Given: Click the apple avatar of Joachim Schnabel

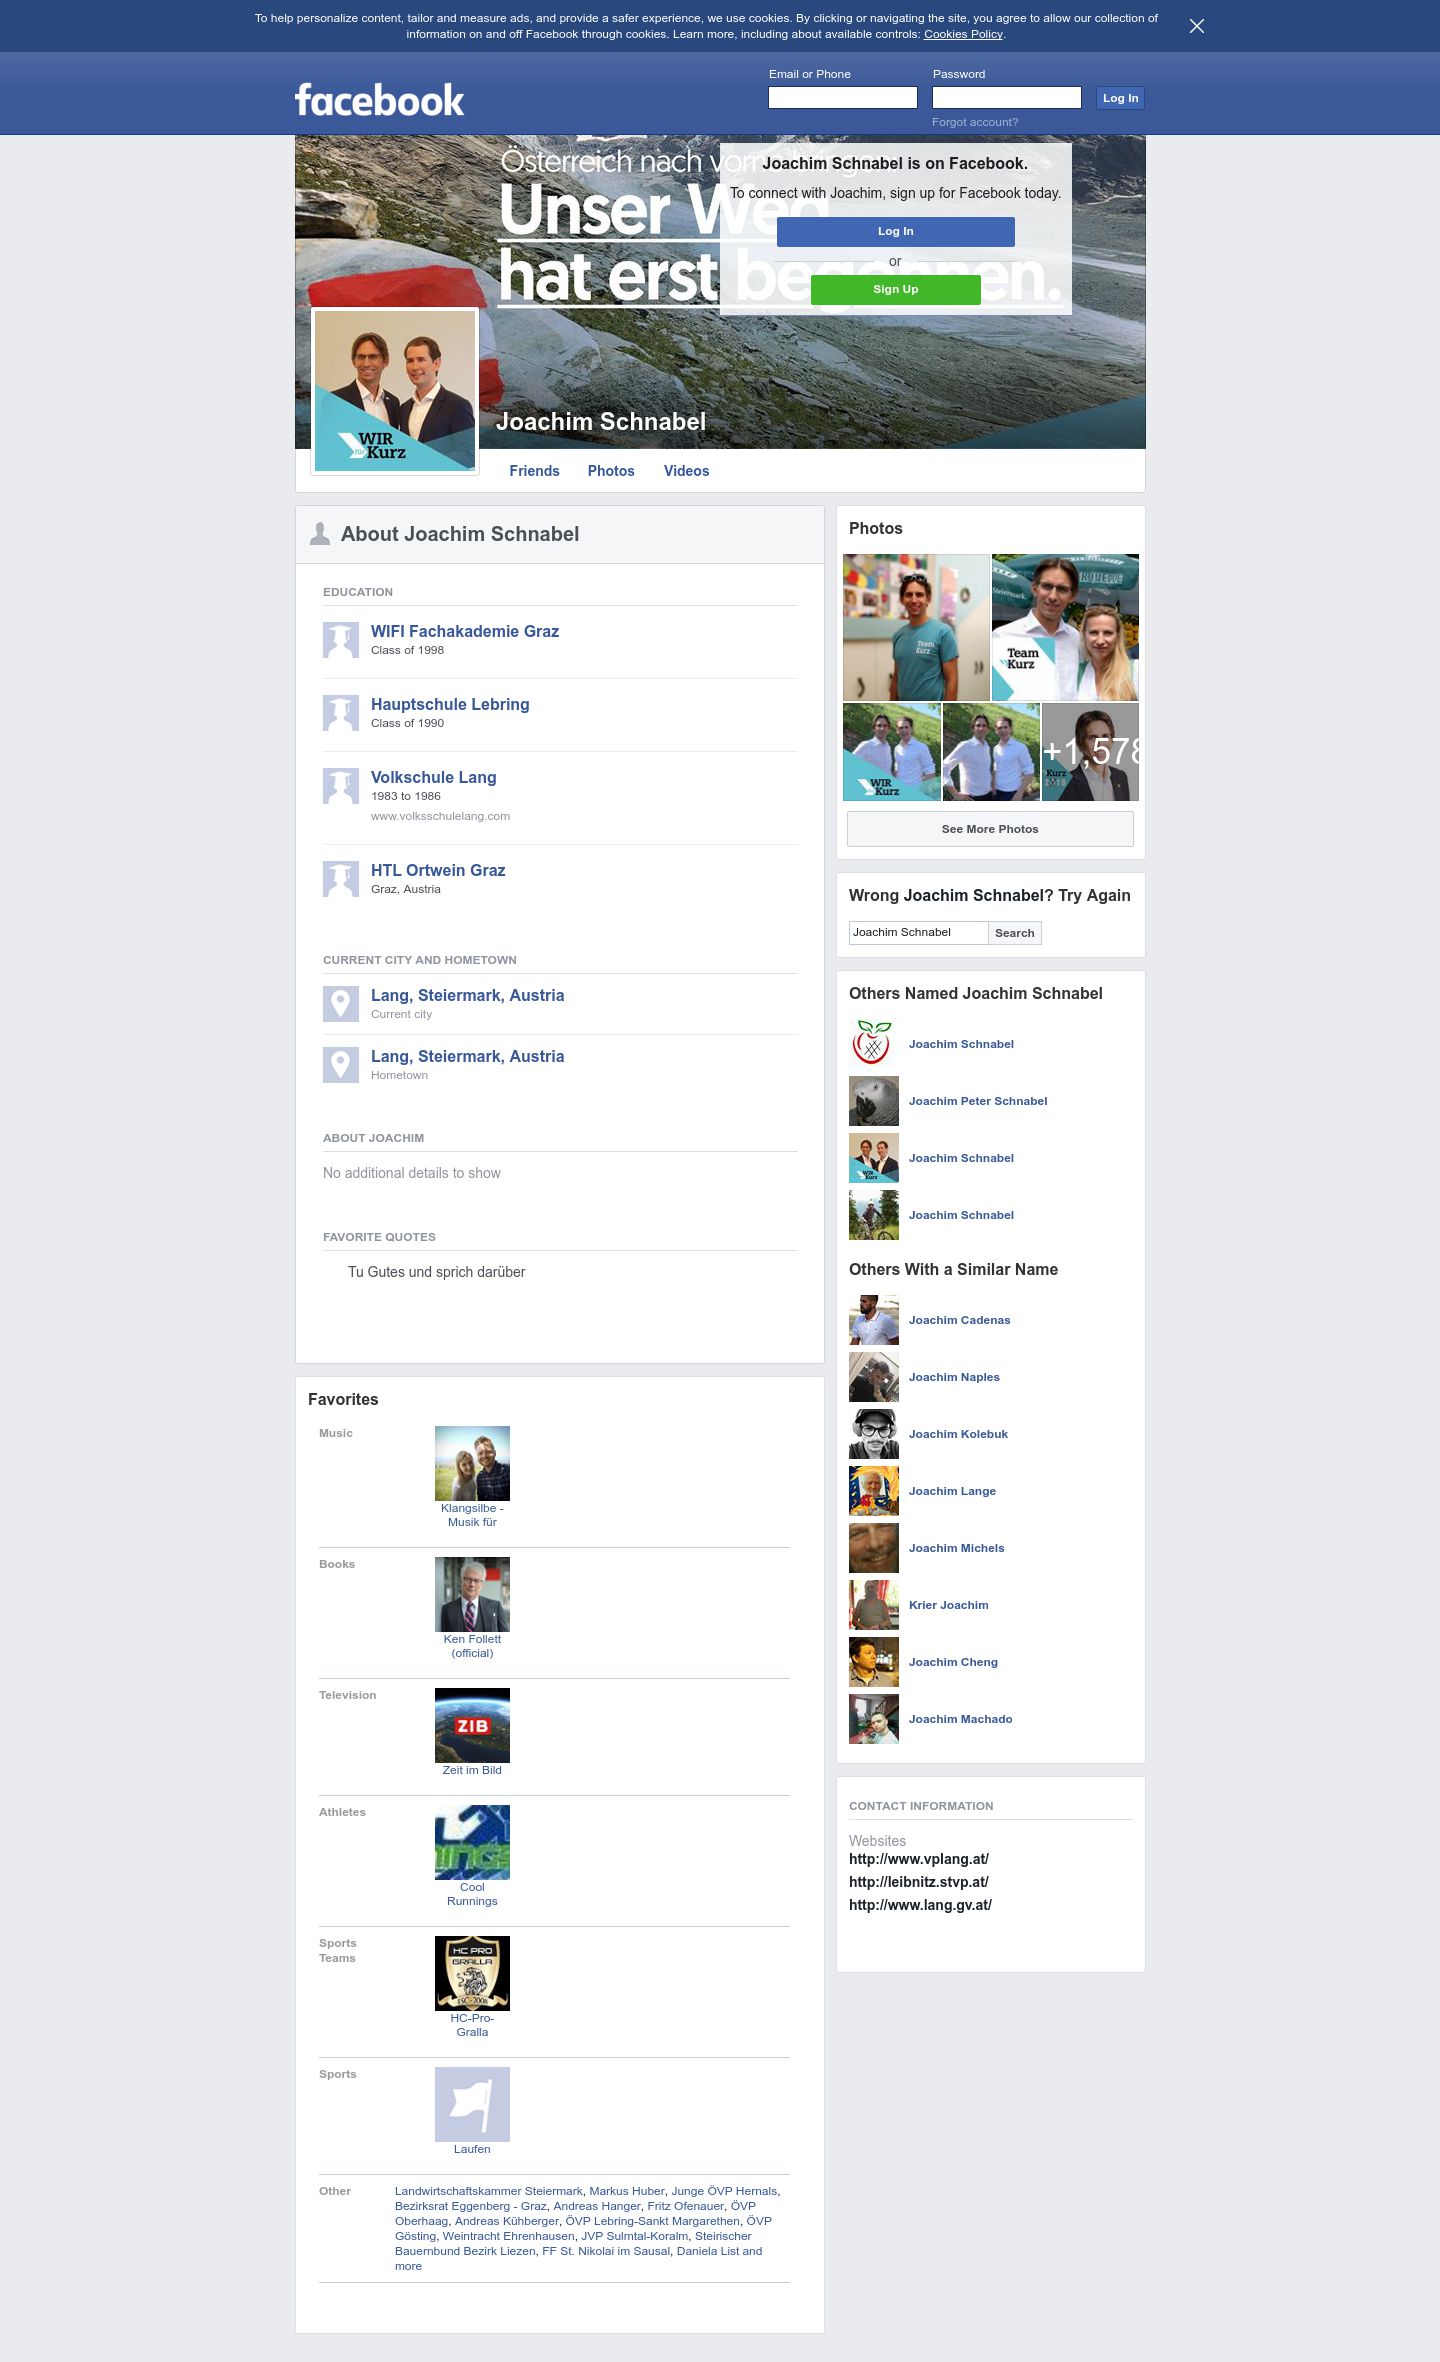Looking at the screenshot, I should (874, 1044).
